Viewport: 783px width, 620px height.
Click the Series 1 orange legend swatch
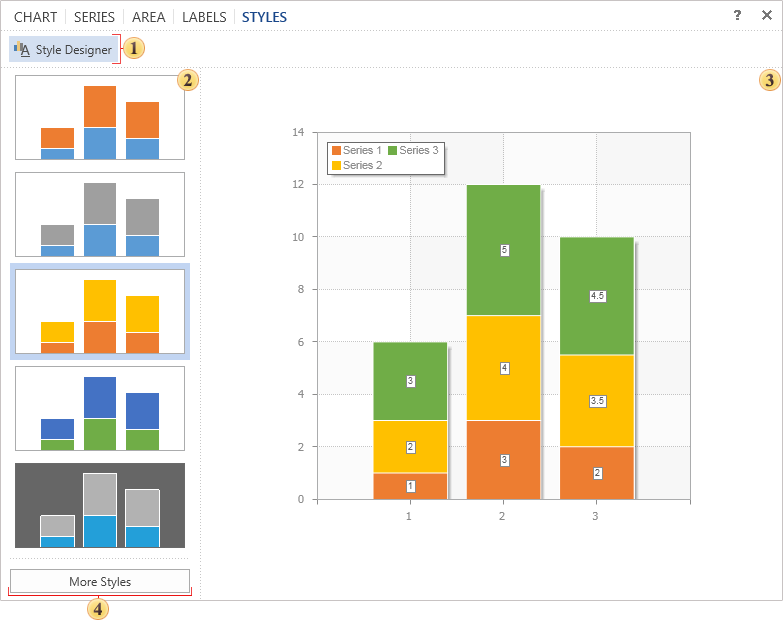(x=336, y=150)
